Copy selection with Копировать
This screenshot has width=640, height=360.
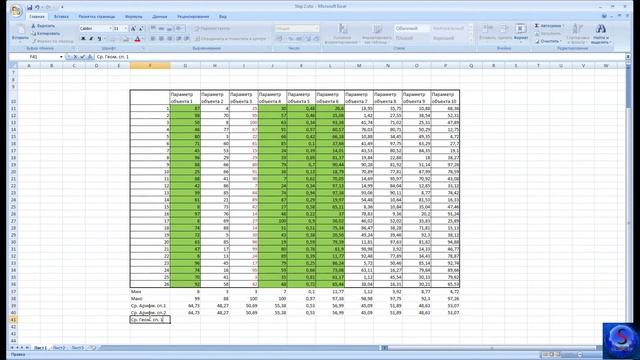(x=46, y=33)
